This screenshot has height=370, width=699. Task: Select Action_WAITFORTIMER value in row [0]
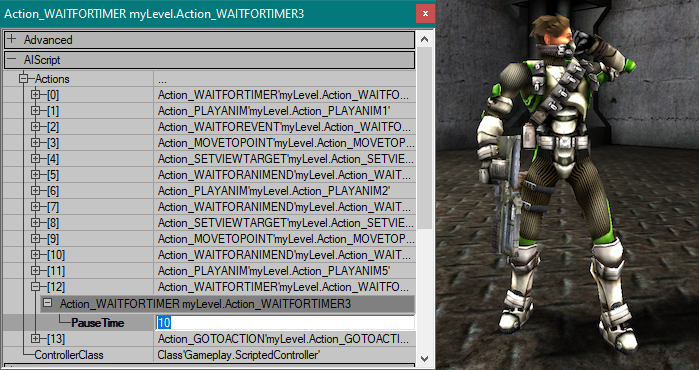(x=283, y=95)
